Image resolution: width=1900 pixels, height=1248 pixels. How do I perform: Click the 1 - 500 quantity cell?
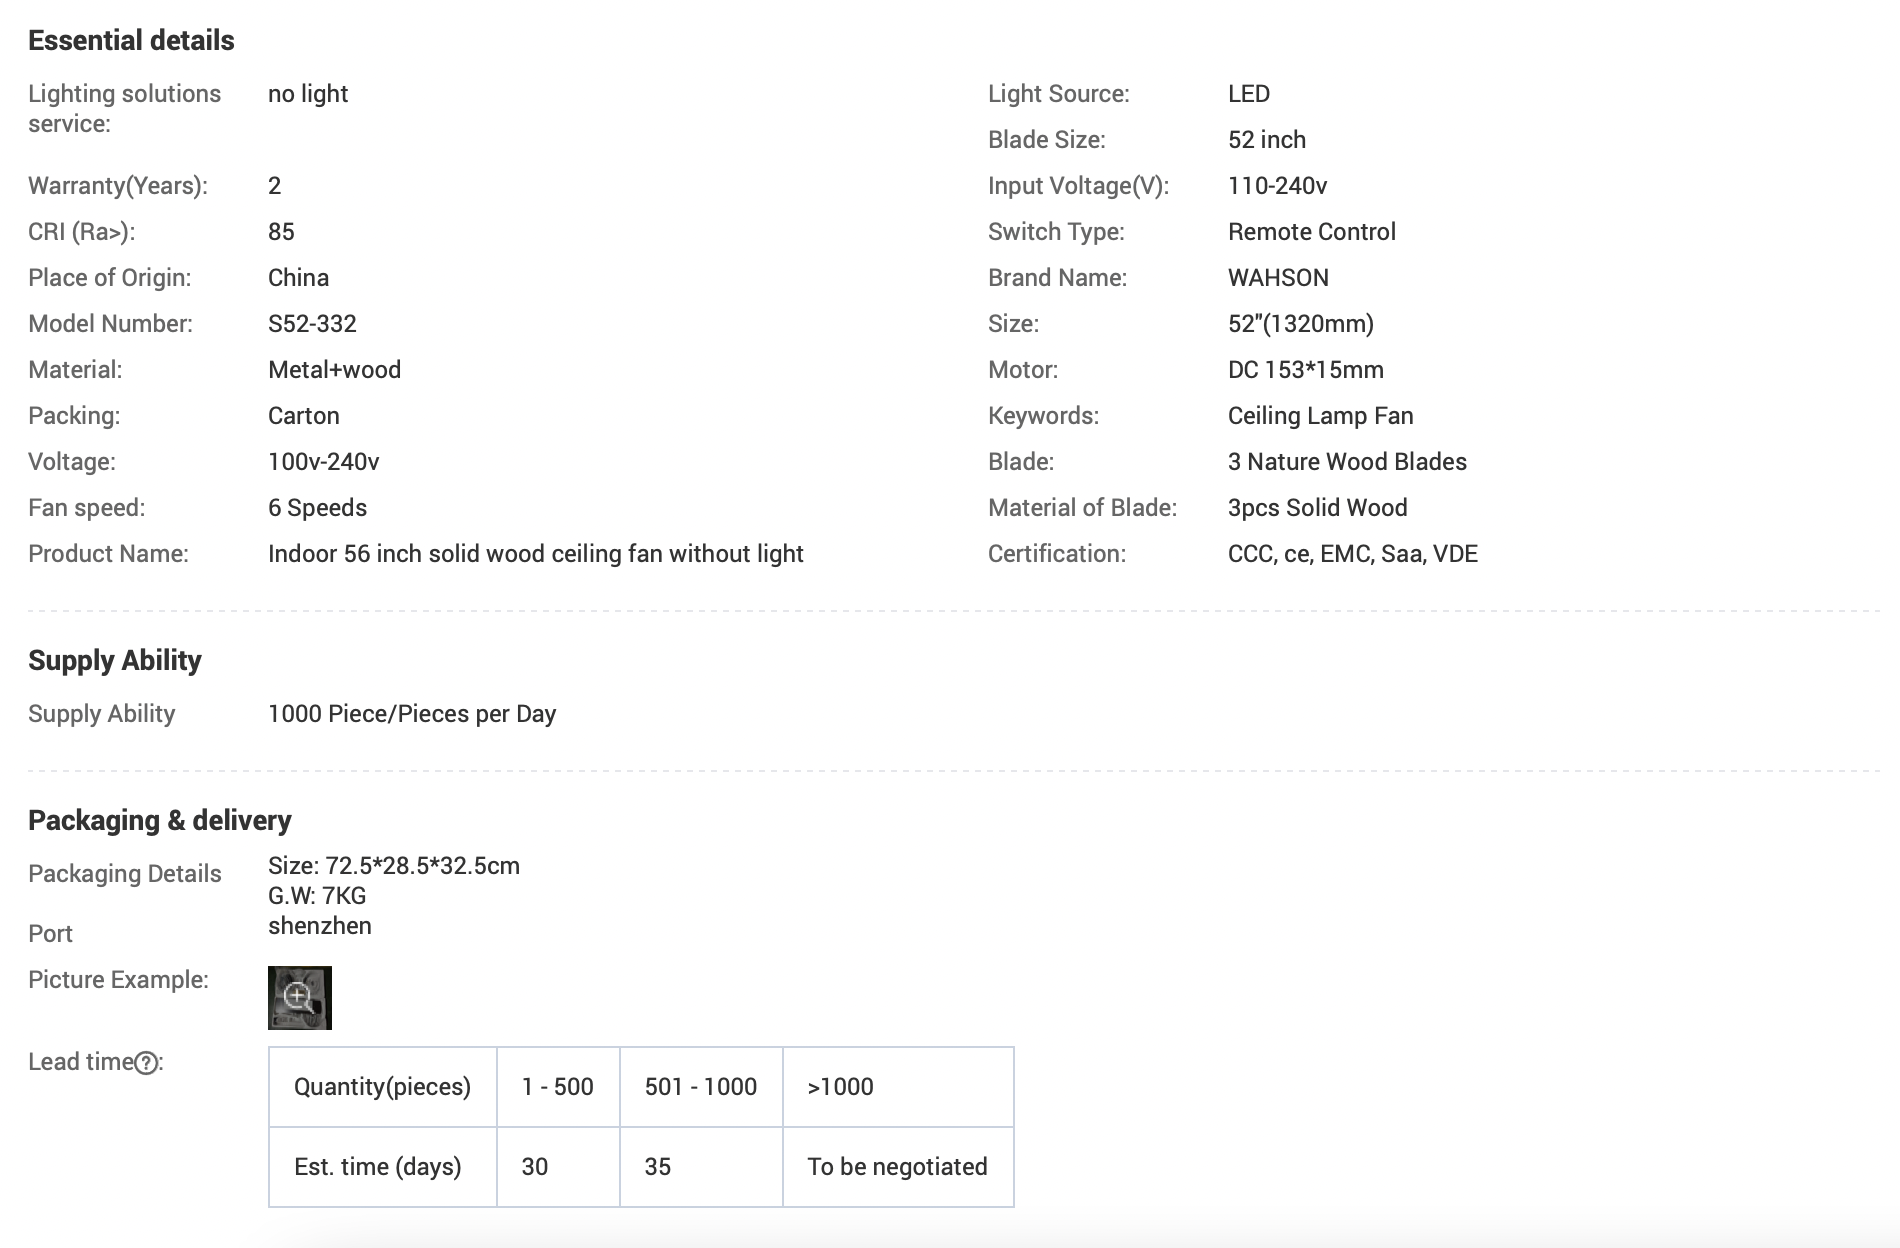pyautogui.click(x=557, y=1087)
